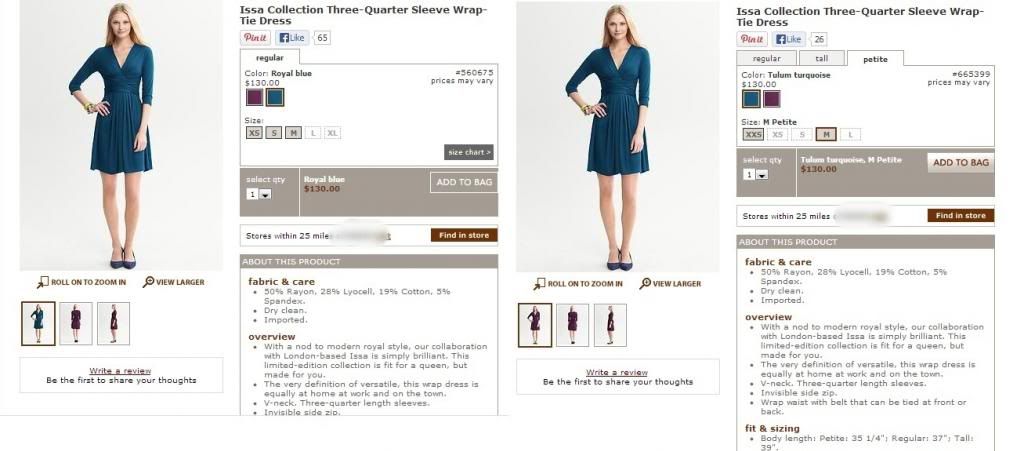The height and width of the screenshot is (451, 1024).
Task: Click right Roll On To Zoom In icon
Action: pos(539,283)
